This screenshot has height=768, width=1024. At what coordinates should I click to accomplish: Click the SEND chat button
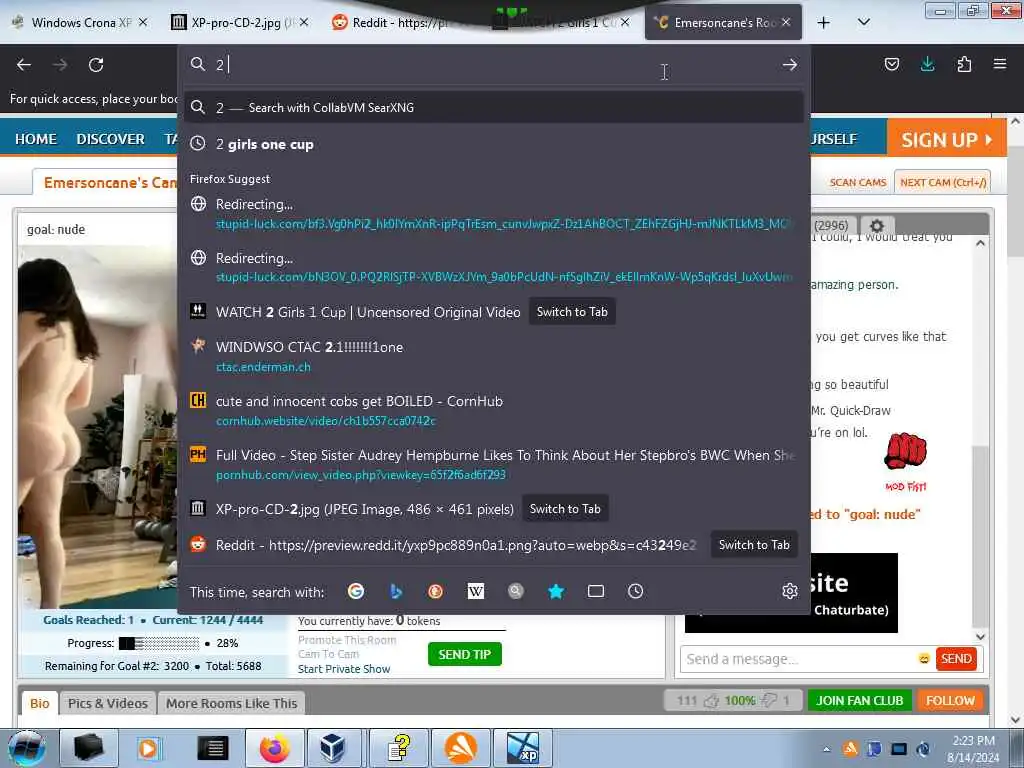956,659
